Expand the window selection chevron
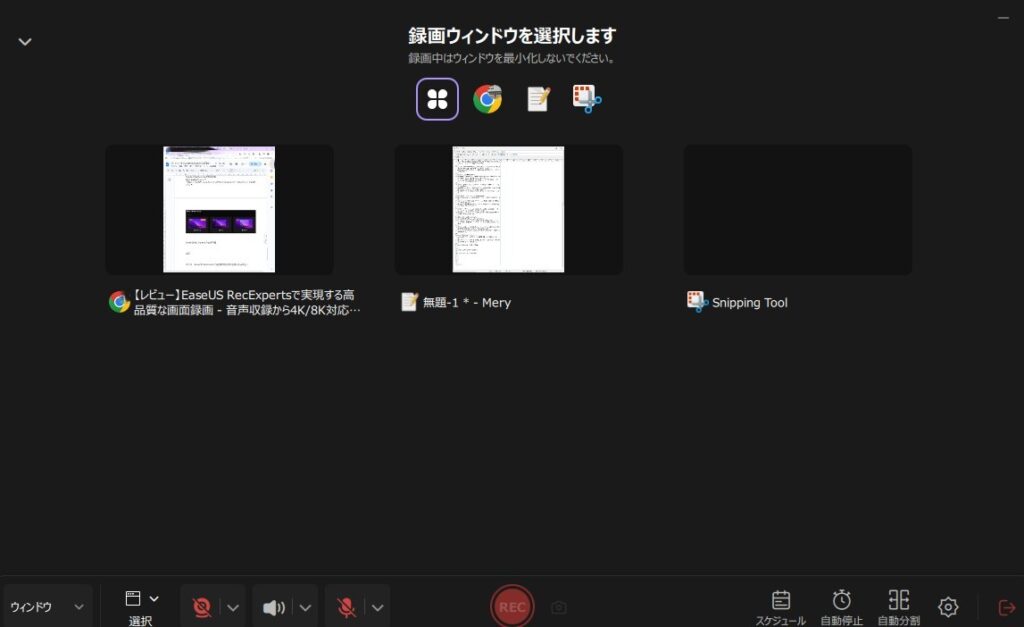Viewport: 1024px width, 627px height. (x=154, y=598)
